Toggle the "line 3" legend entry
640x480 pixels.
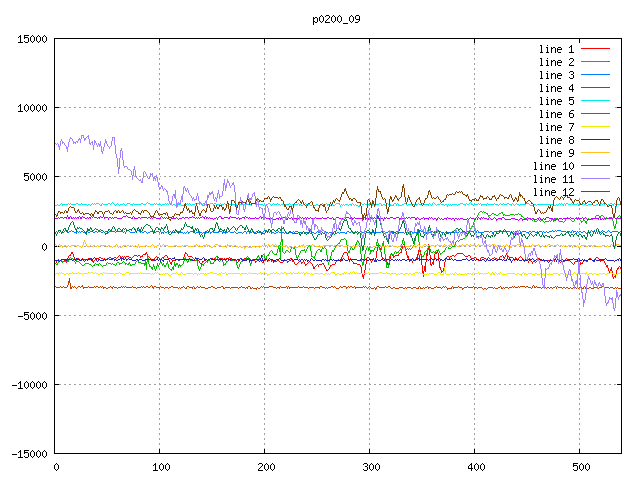click(557, 75)
